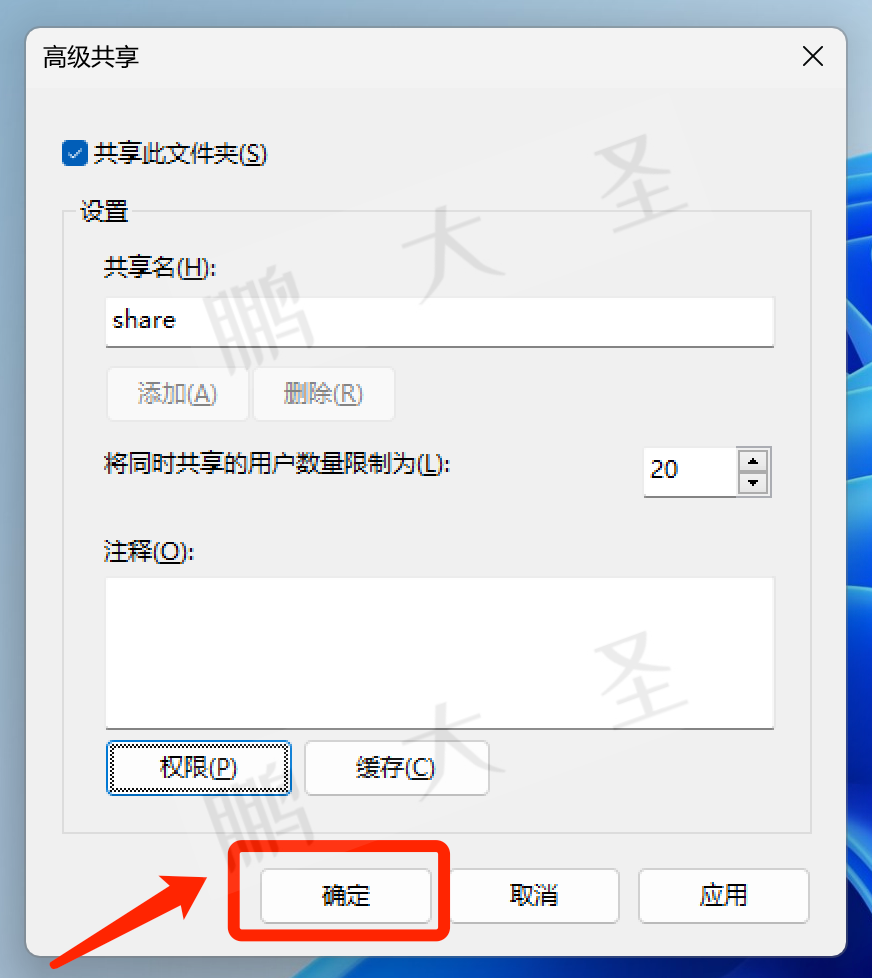Click the 高级共享 title bar text
Viewport: 872px width, 978px height.
pyautogui.click(x=91, y=57)
